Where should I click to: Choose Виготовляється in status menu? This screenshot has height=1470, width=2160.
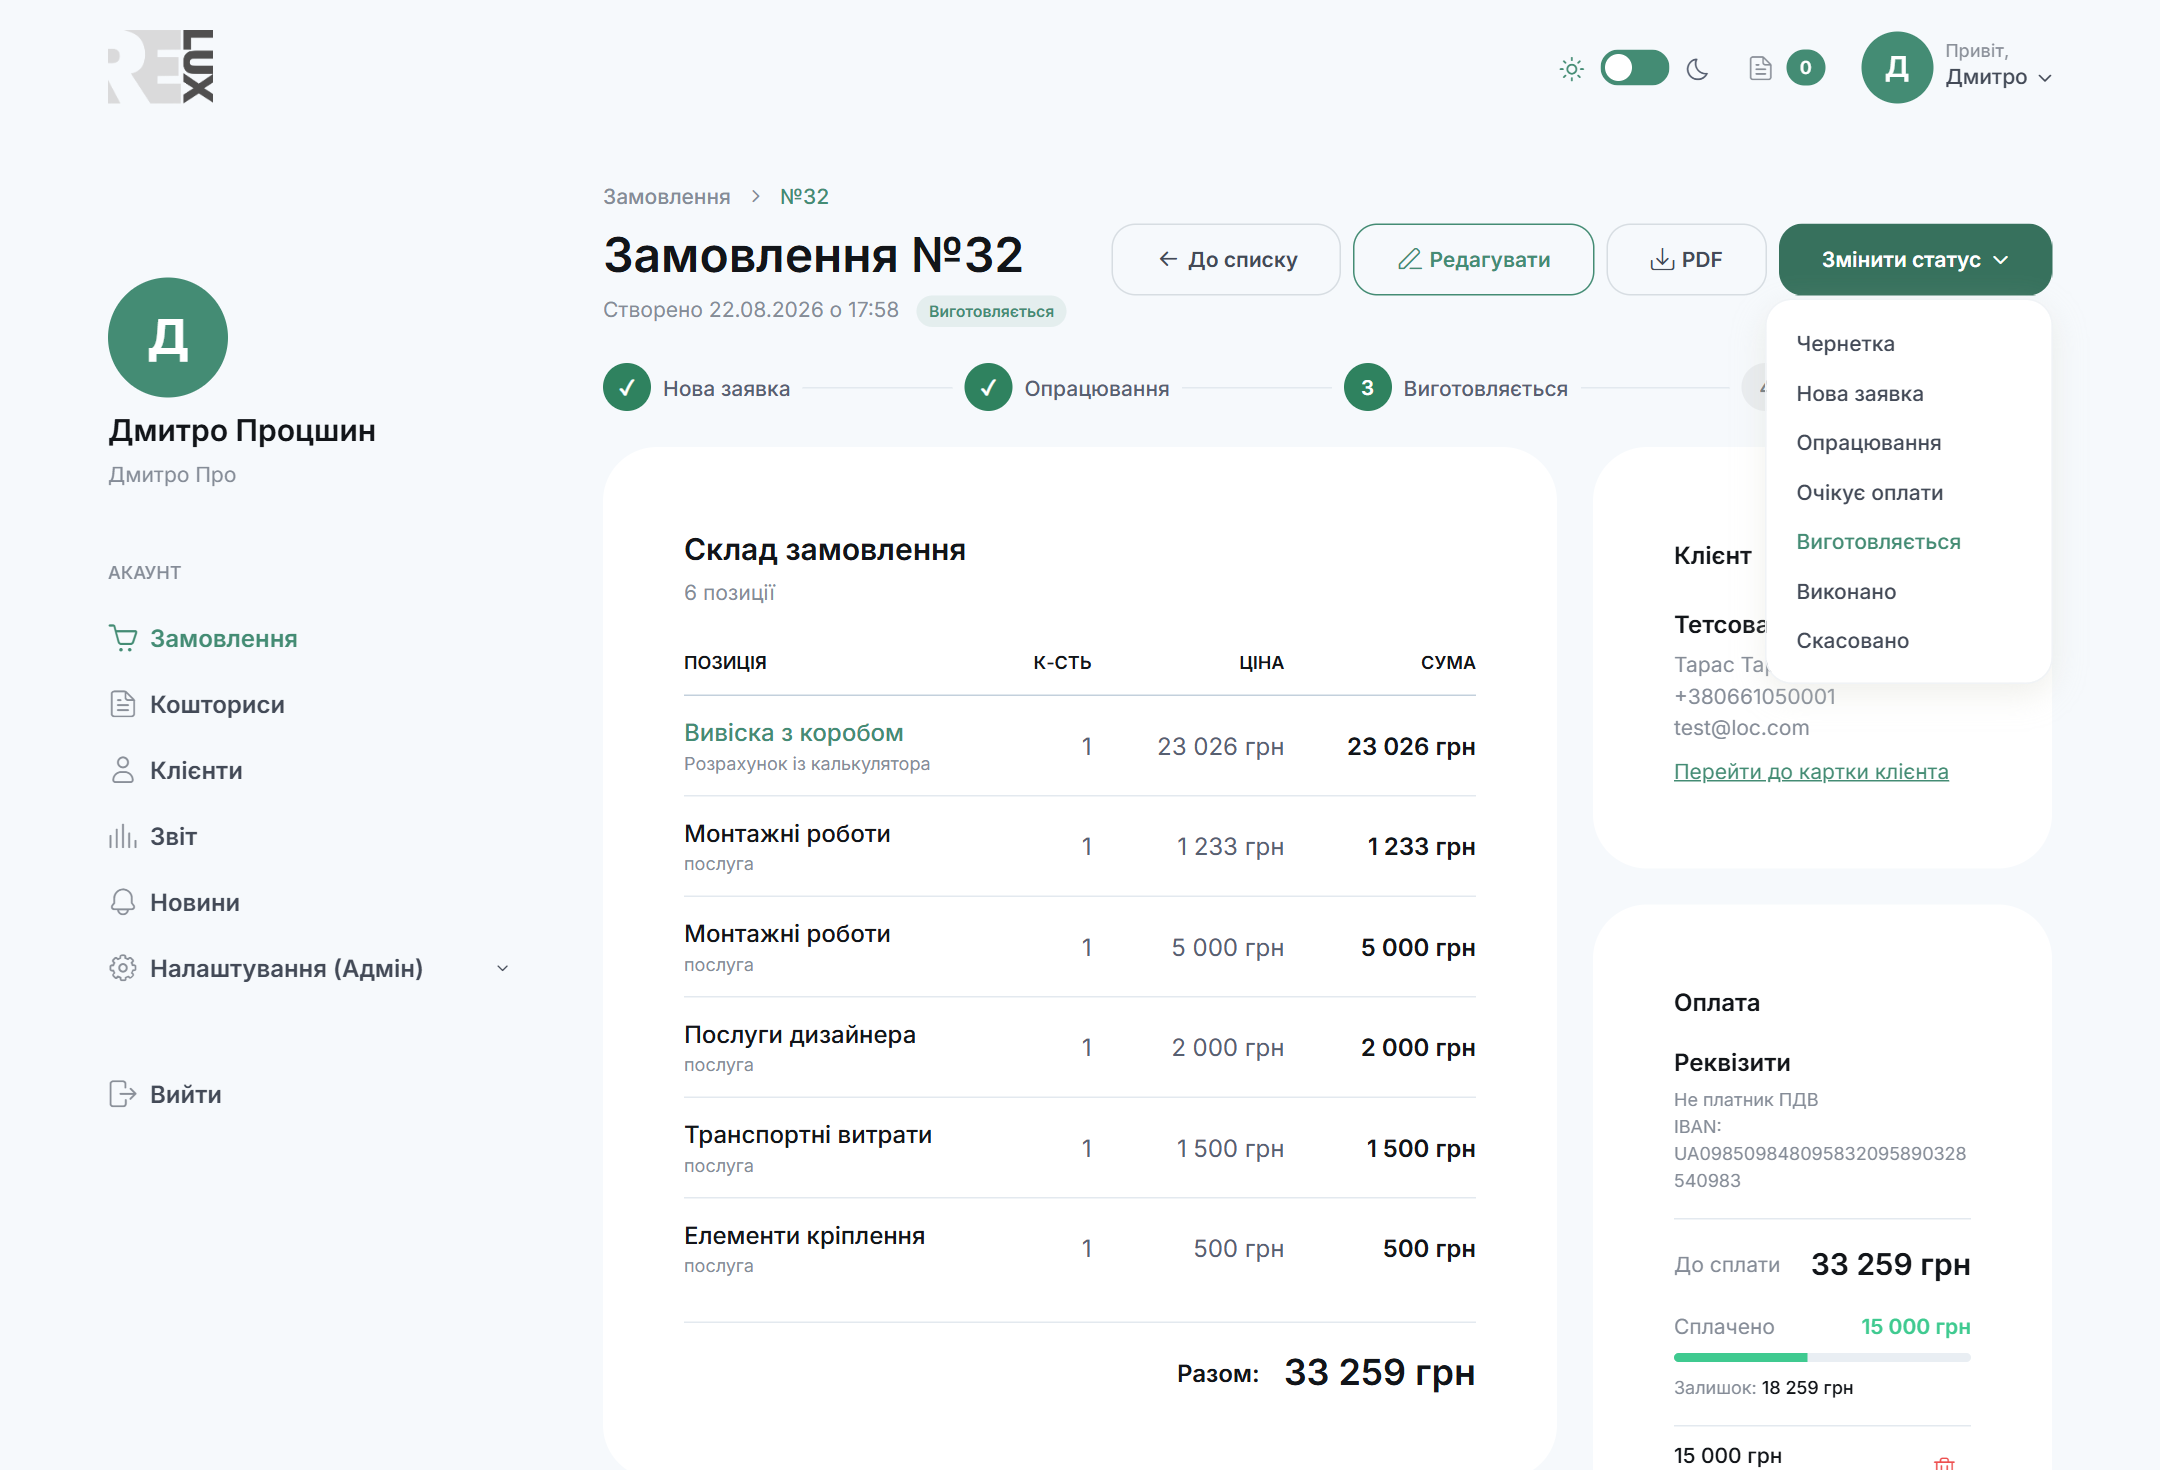tap(1878, 541)
